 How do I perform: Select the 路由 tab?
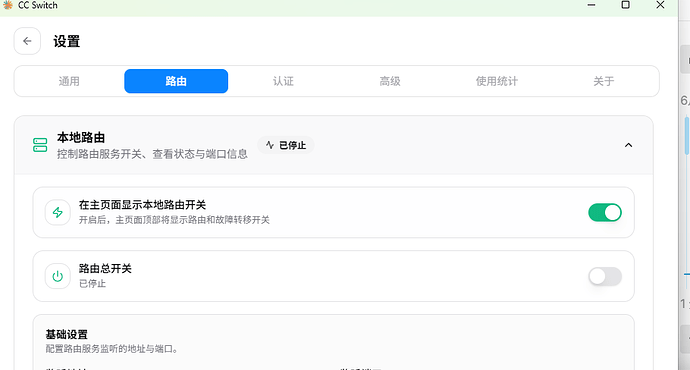(x=176, y=81)
